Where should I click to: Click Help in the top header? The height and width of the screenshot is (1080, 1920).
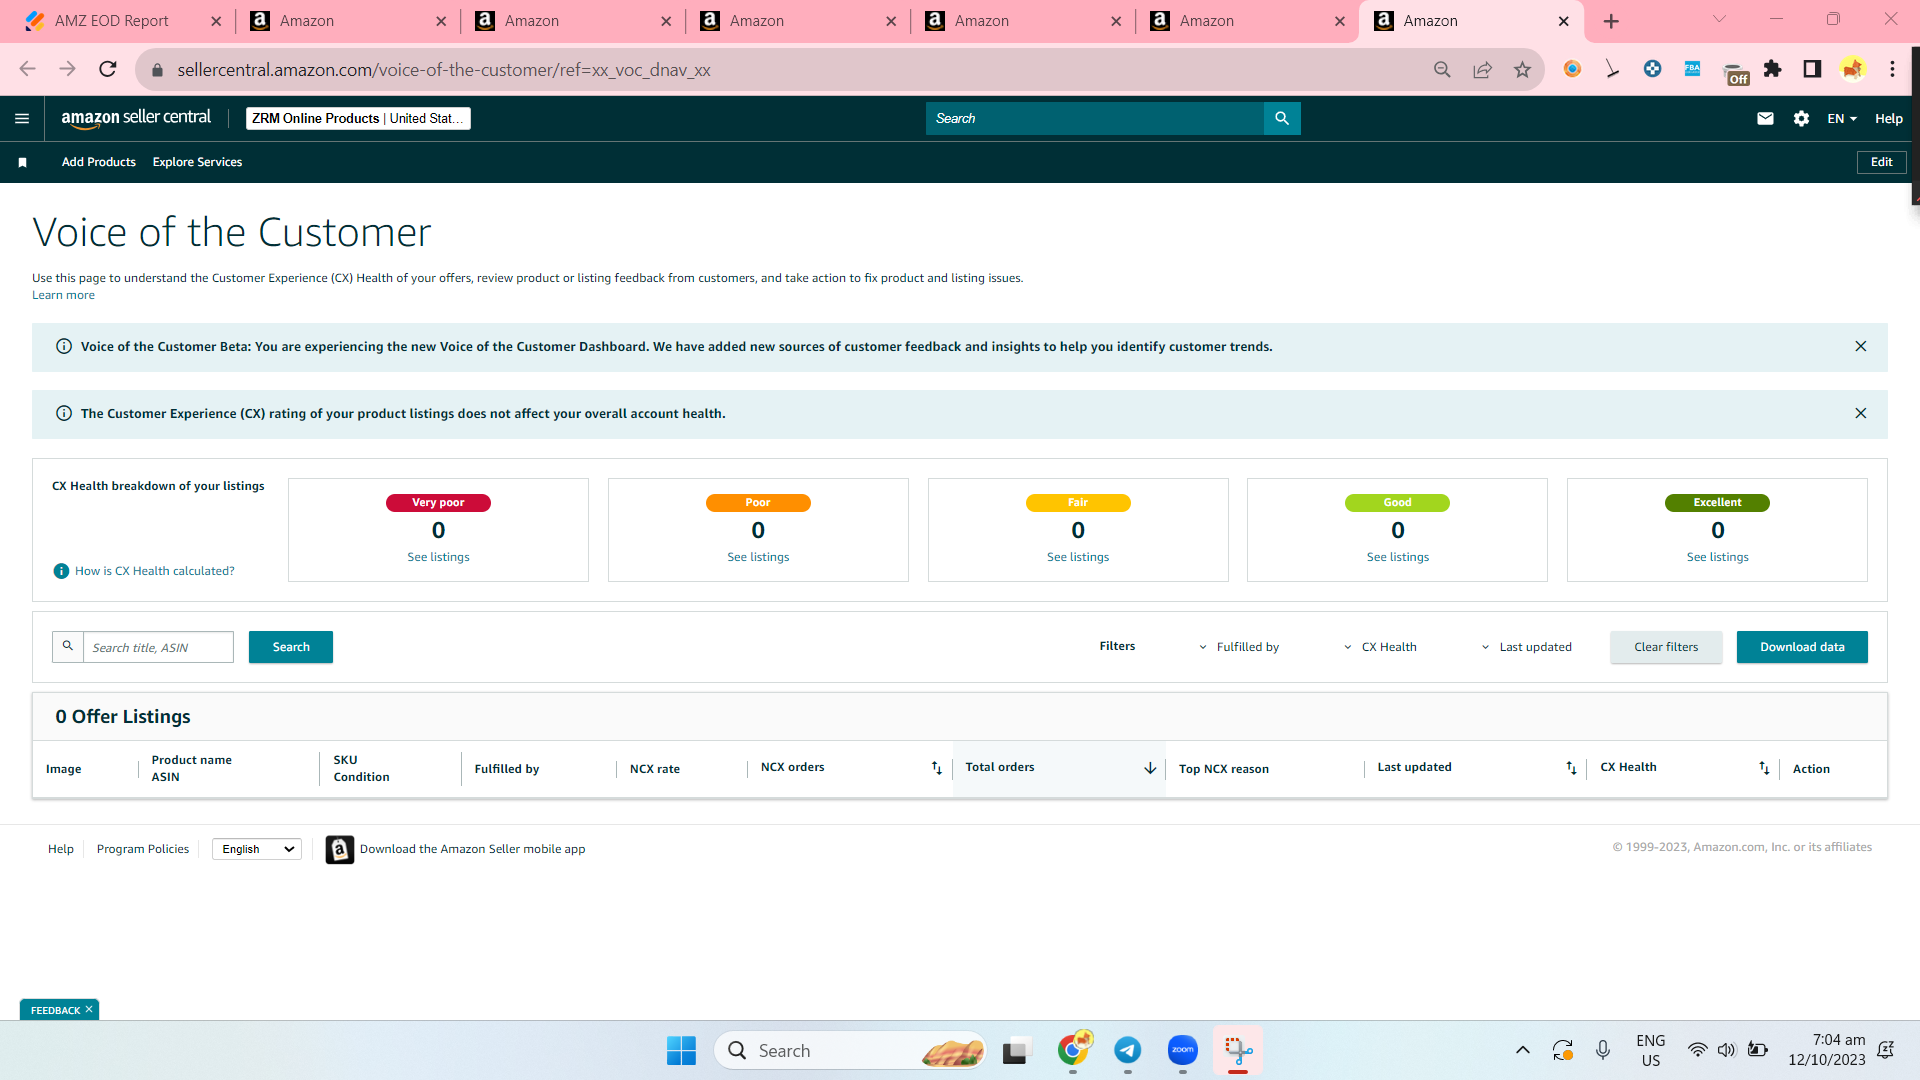click(x=1888, y=118)
